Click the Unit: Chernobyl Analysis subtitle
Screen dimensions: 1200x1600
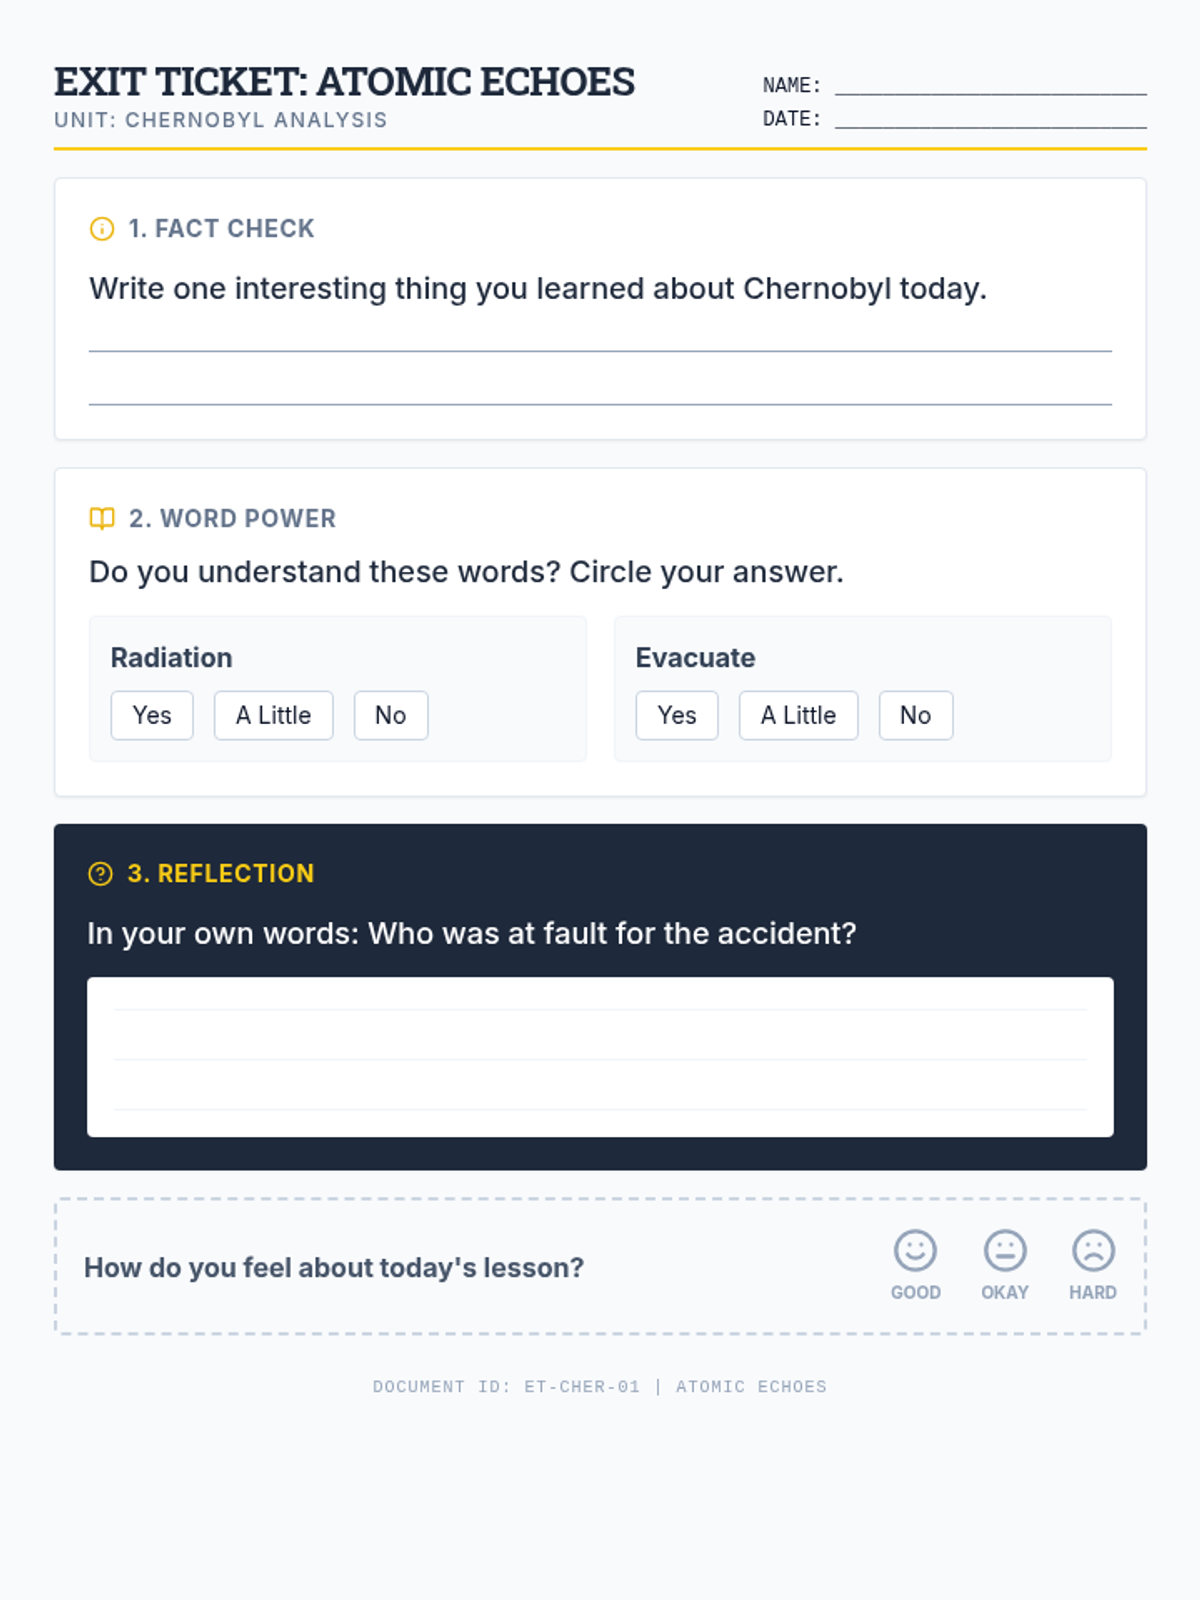(221, 120)
